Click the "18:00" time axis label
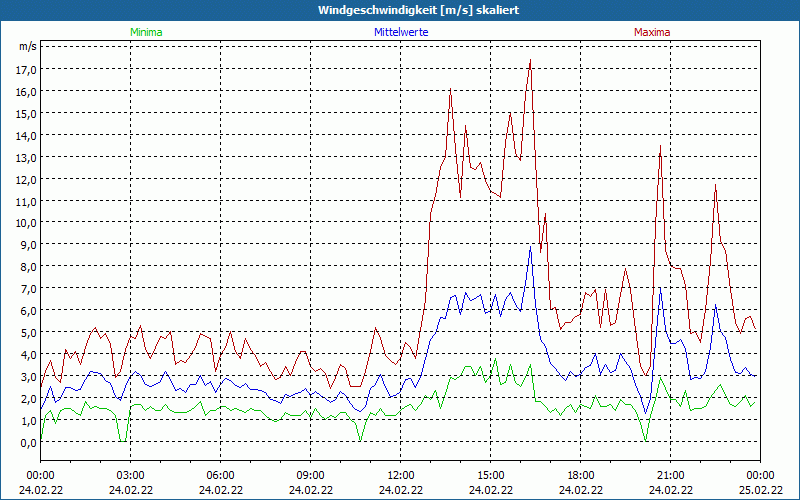Image resolution: width=800 pixels, height=500 pixels. tap(581, 476)
